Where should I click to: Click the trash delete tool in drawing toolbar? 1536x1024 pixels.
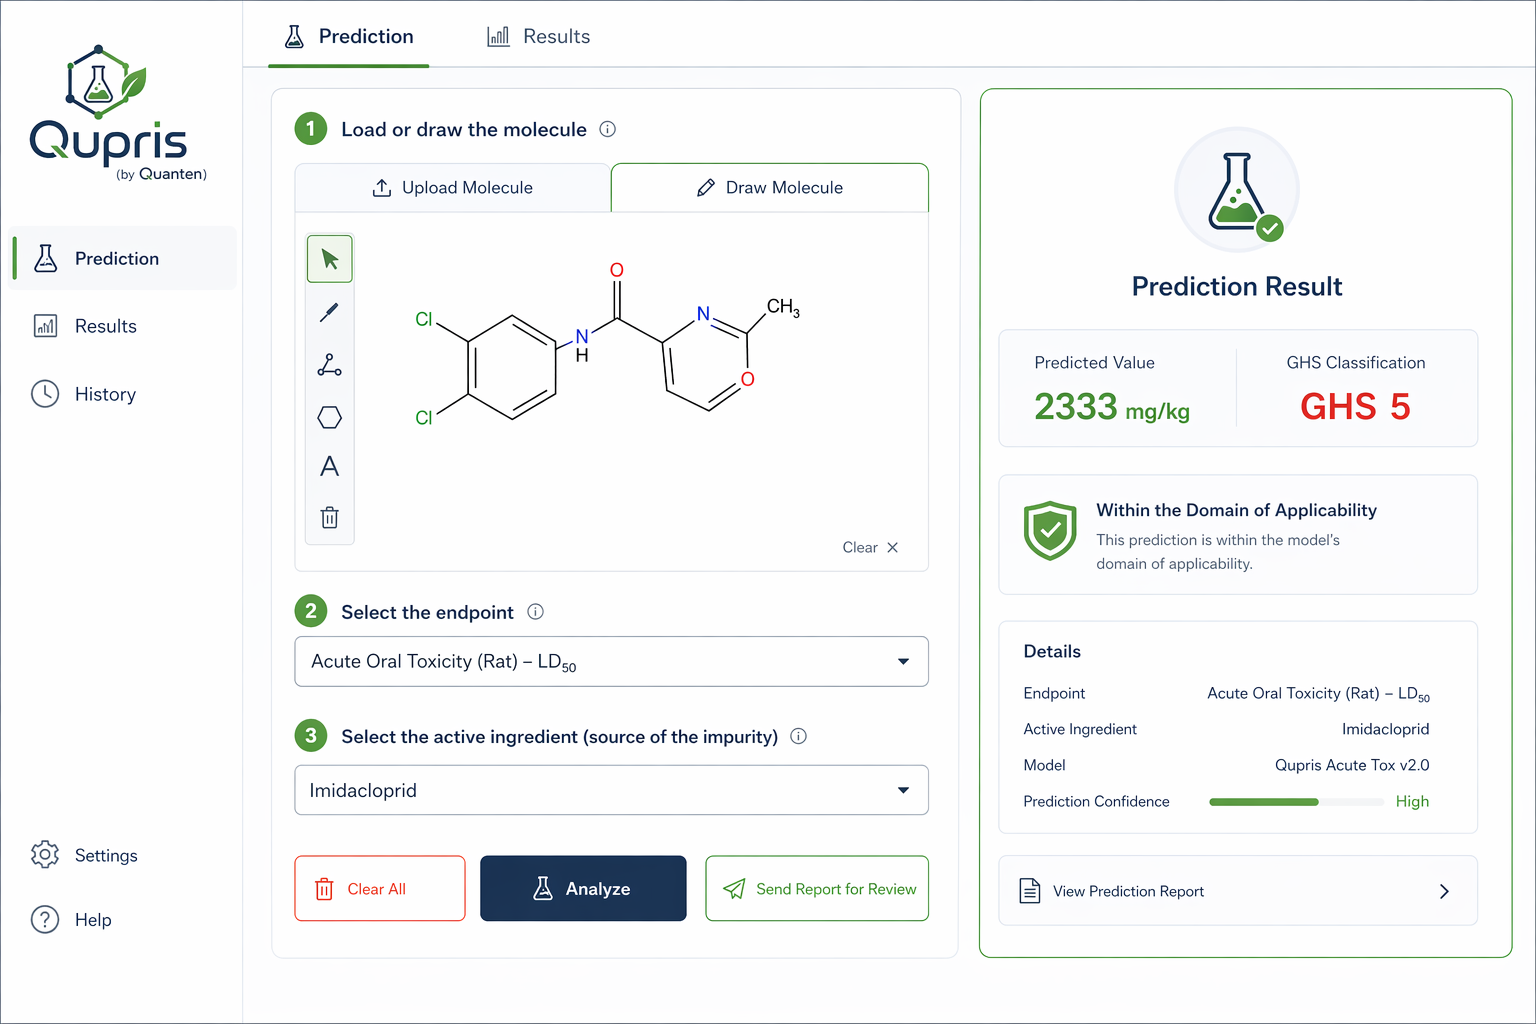pos(329,518)
